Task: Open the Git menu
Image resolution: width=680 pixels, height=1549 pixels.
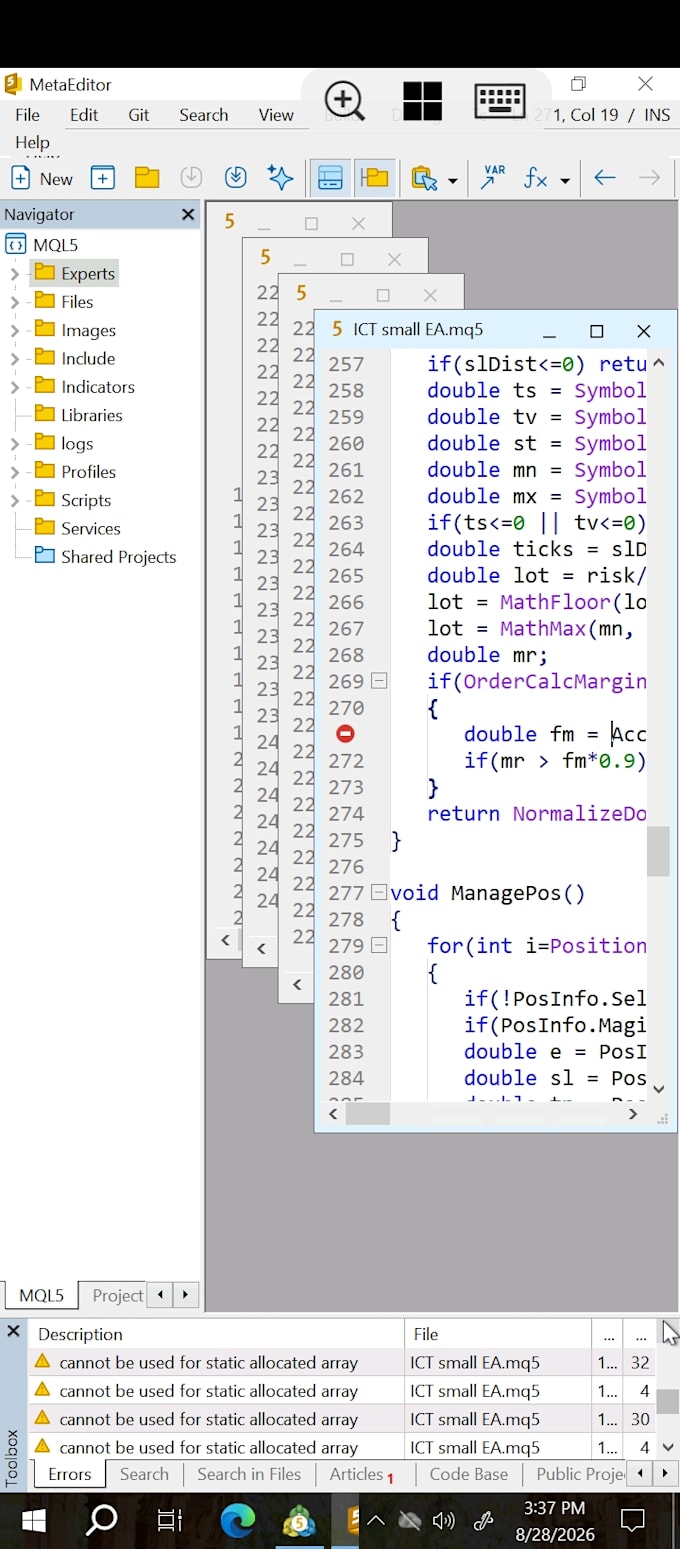Action: click(139, 115)
